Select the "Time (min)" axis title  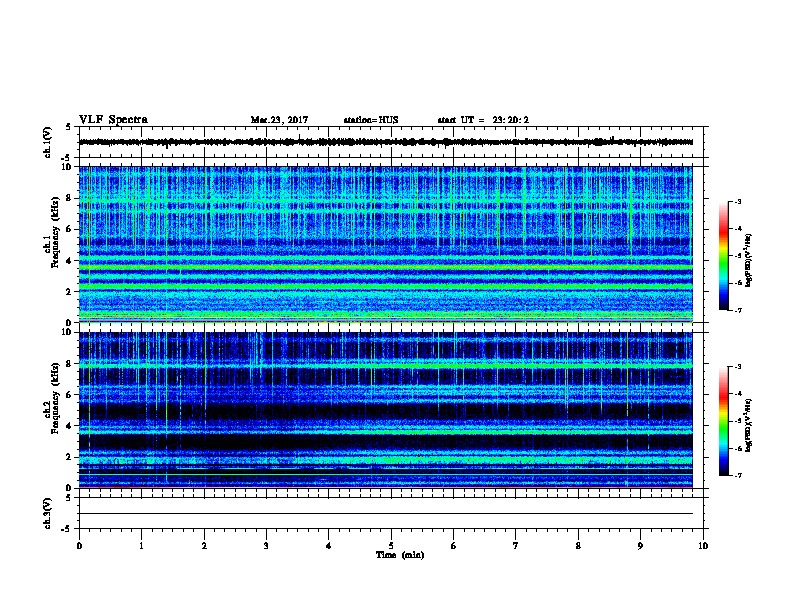400,555
